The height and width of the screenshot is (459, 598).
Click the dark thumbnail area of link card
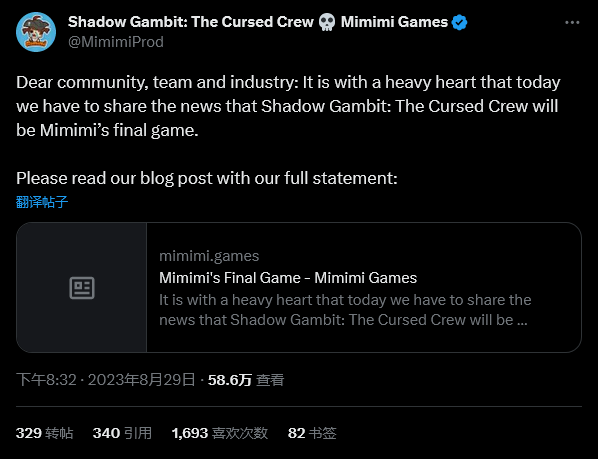point(82,287)
